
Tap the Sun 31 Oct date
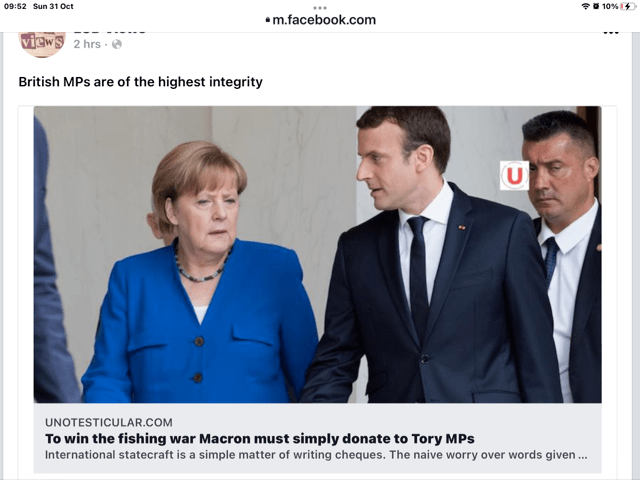click(53, 6)
